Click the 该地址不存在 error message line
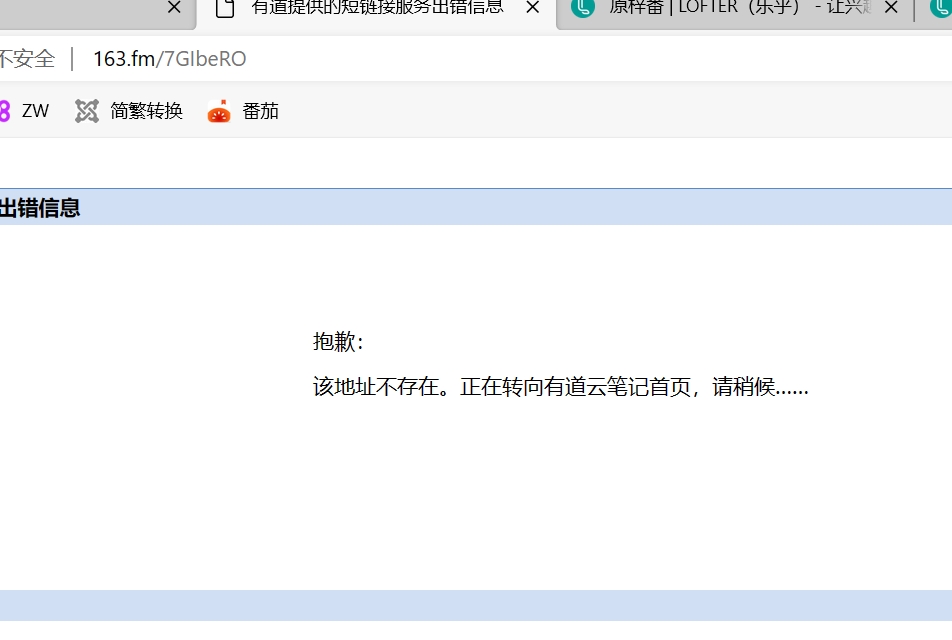This screenshot has height=640, width=952. coord(560,387)
